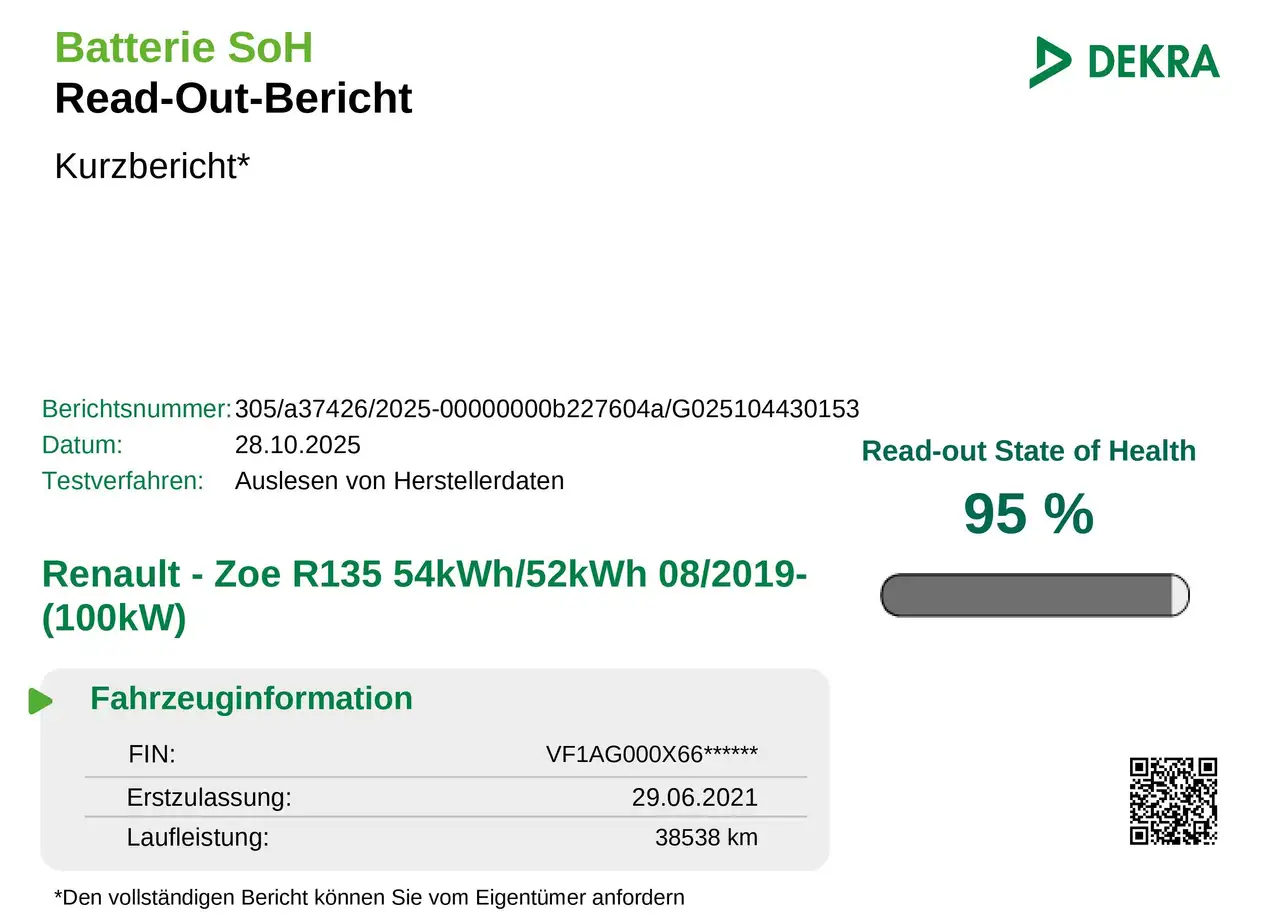Screen dimensions: 1280x924
Task: Click the QR code image
Action: tap(1173, 801)
